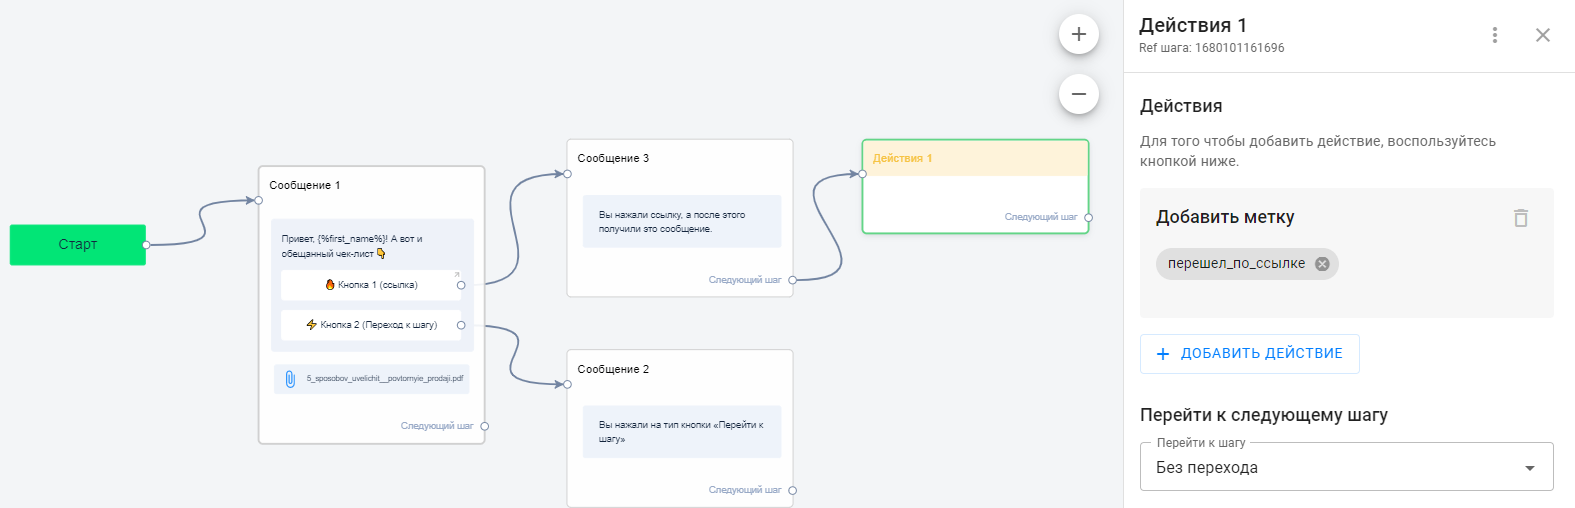This screenshot has height=508, width=1575.
Task: Click the ДОБАВИТЬ ДЕЙСТВИЕ button
Action: coord(1249,354)
